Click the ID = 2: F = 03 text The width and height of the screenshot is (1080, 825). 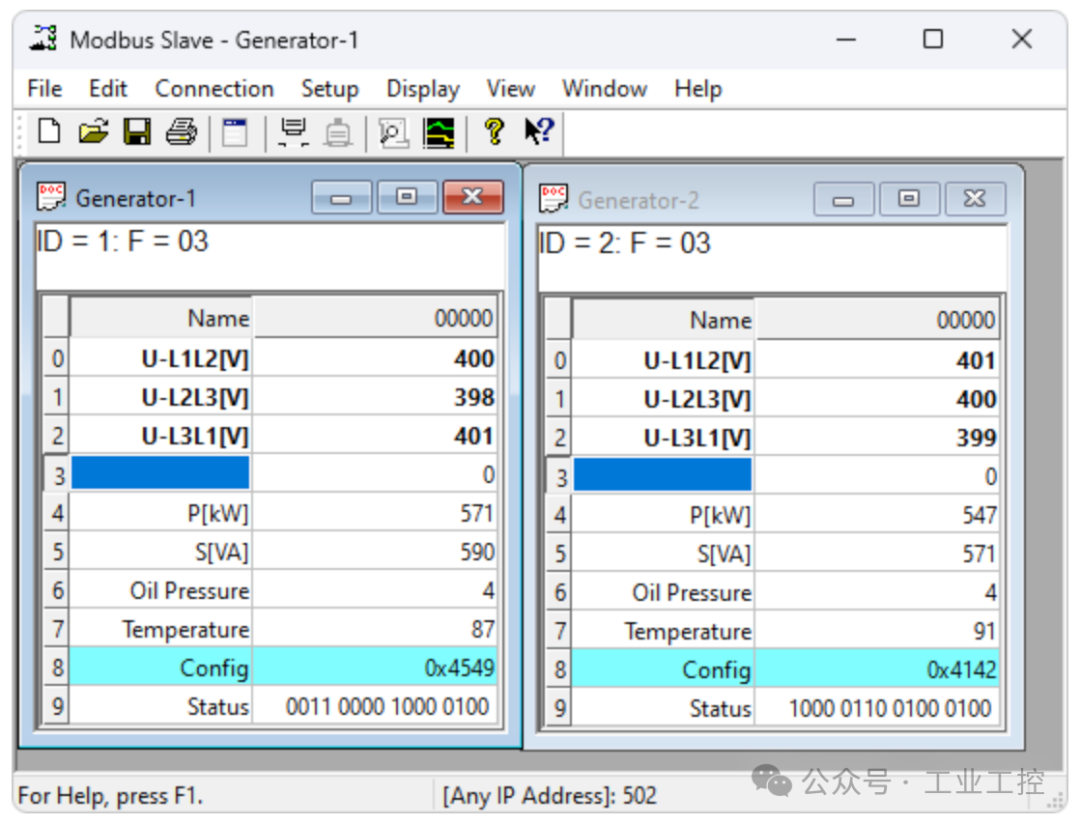pyautogui.click(x=625, y=243)
